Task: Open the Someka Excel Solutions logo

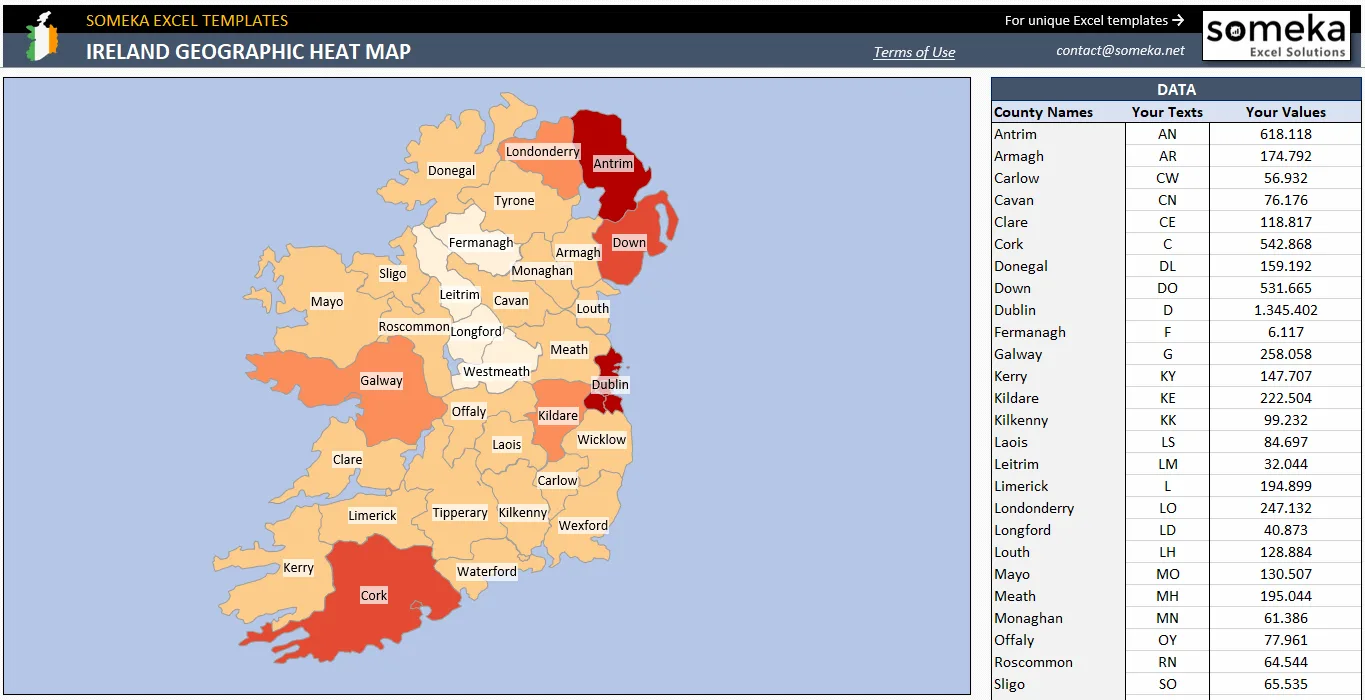Action: coord(1275,36)
